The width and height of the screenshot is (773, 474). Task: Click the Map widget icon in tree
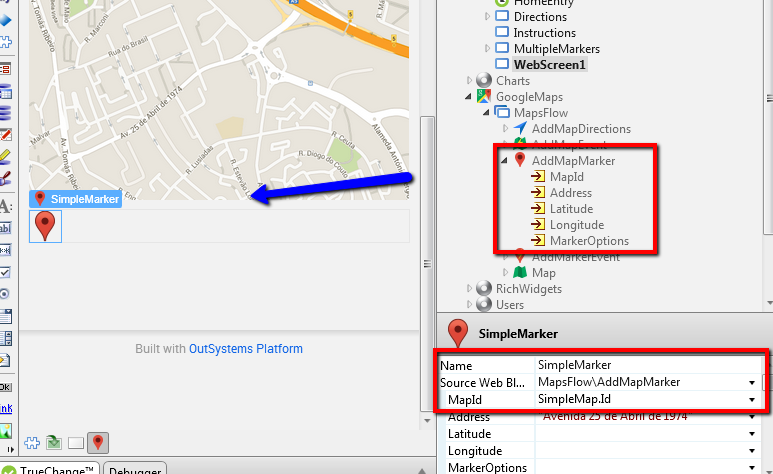(520, 273)
